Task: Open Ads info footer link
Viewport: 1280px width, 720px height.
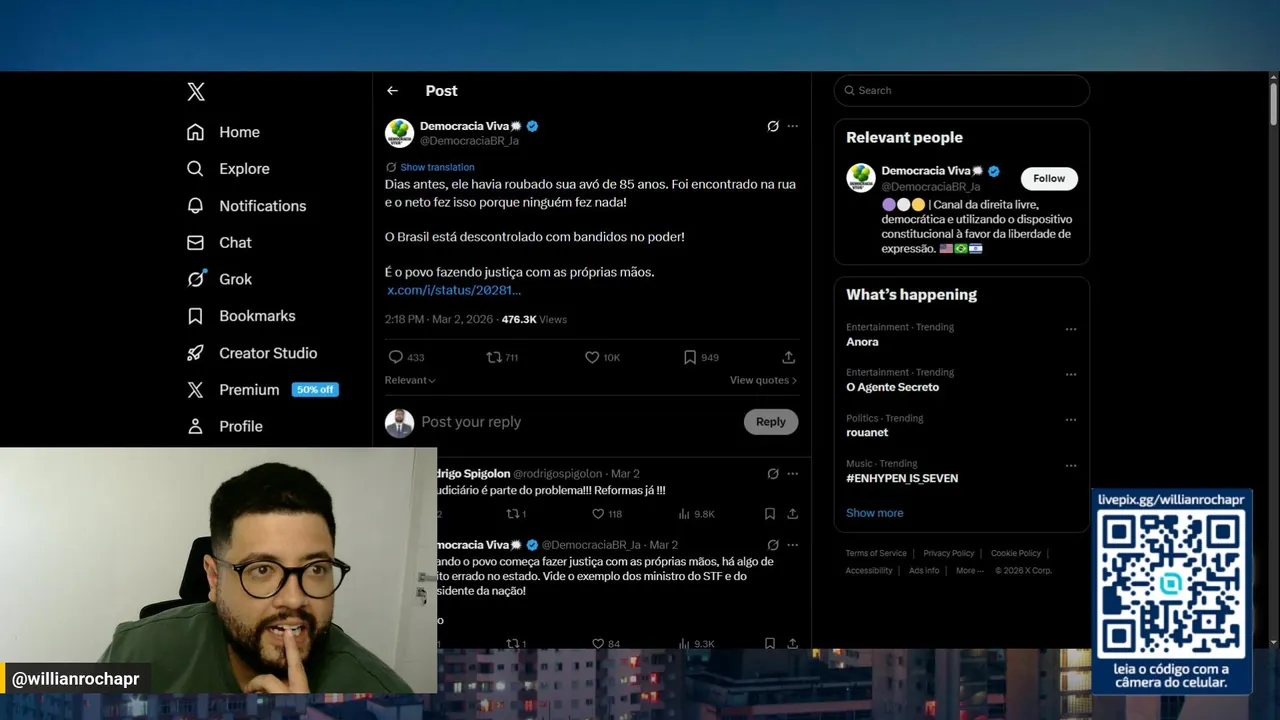Action: 924,571
